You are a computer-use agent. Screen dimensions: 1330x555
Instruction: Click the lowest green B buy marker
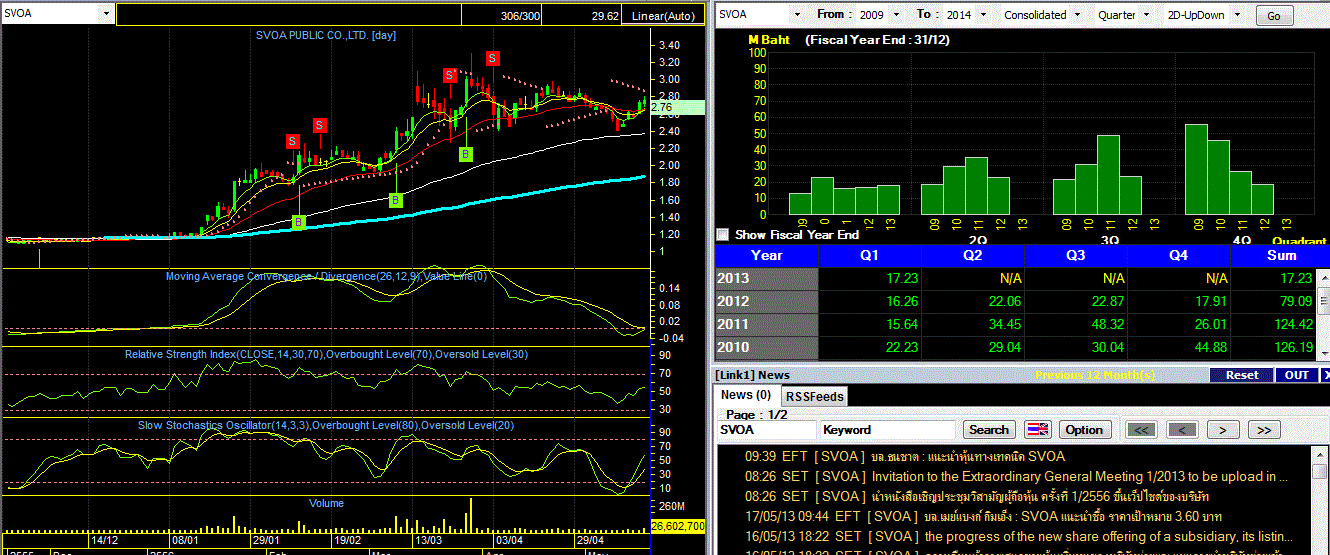pyautogui.click(x=298, y=222)
